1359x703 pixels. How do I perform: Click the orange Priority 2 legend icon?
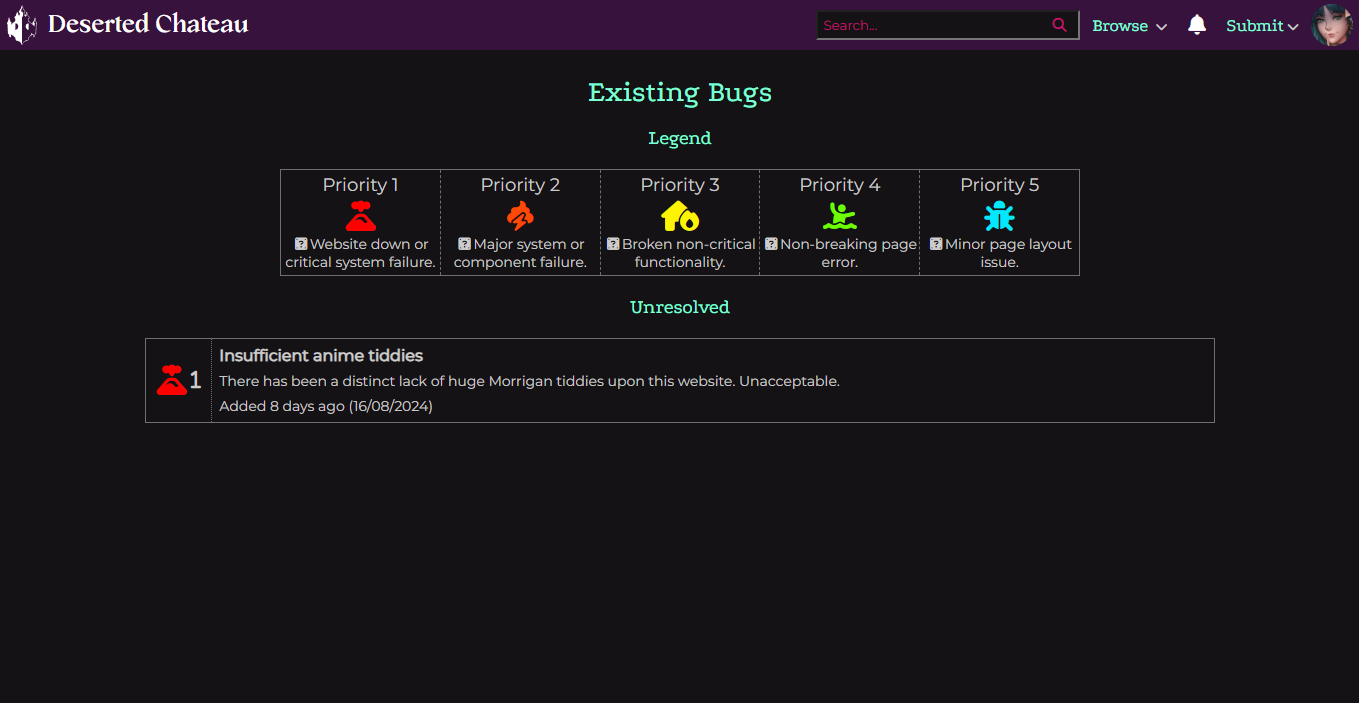[x=520, y=216]
